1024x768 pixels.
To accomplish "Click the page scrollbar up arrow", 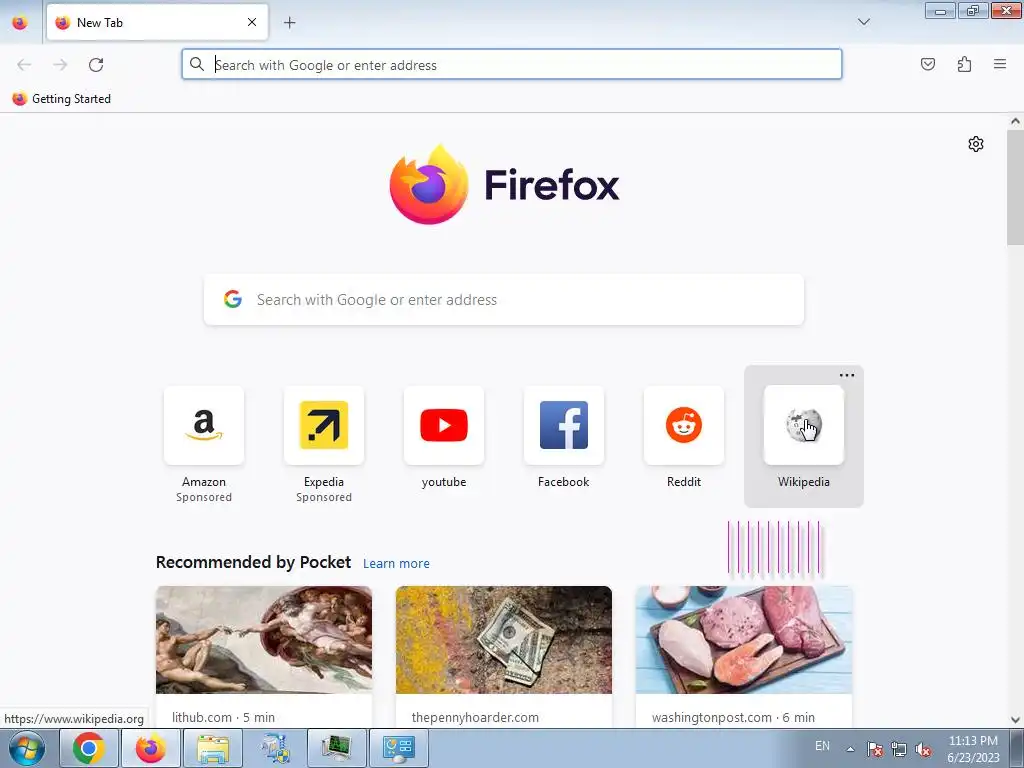I will (1015, 121).
